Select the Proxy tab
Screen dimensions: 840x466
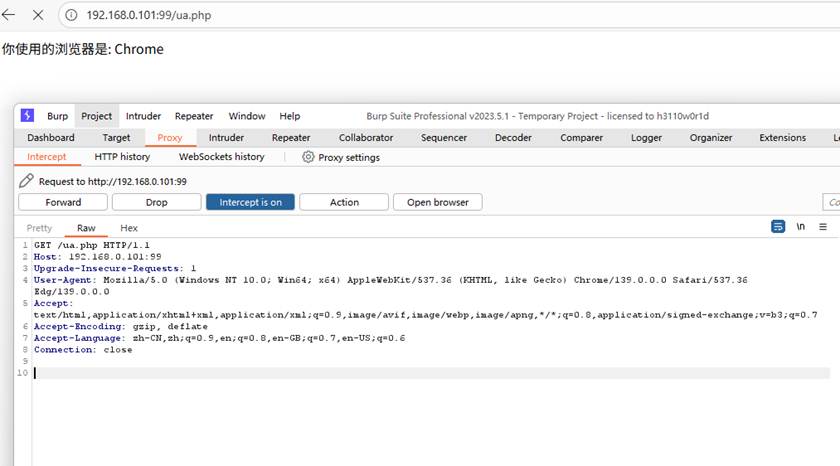[x=170, y=138]
